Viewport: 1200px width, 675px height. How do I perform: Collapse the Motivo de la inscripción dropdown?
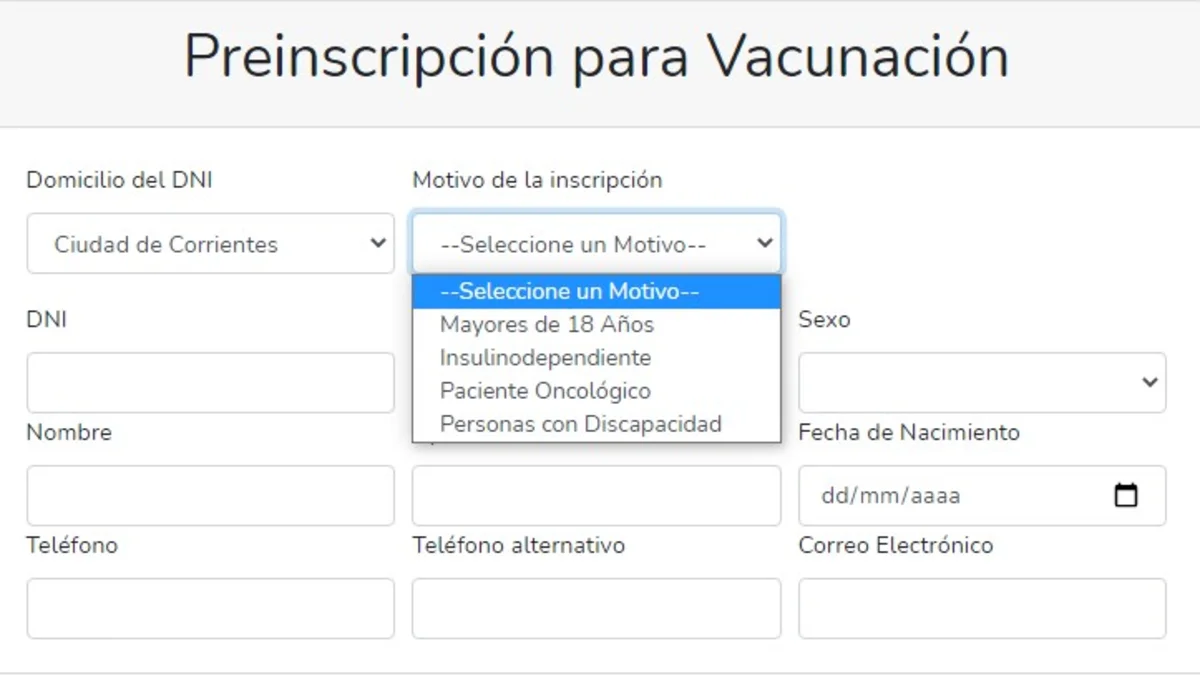pyautogui.click(x=596, y=243)
